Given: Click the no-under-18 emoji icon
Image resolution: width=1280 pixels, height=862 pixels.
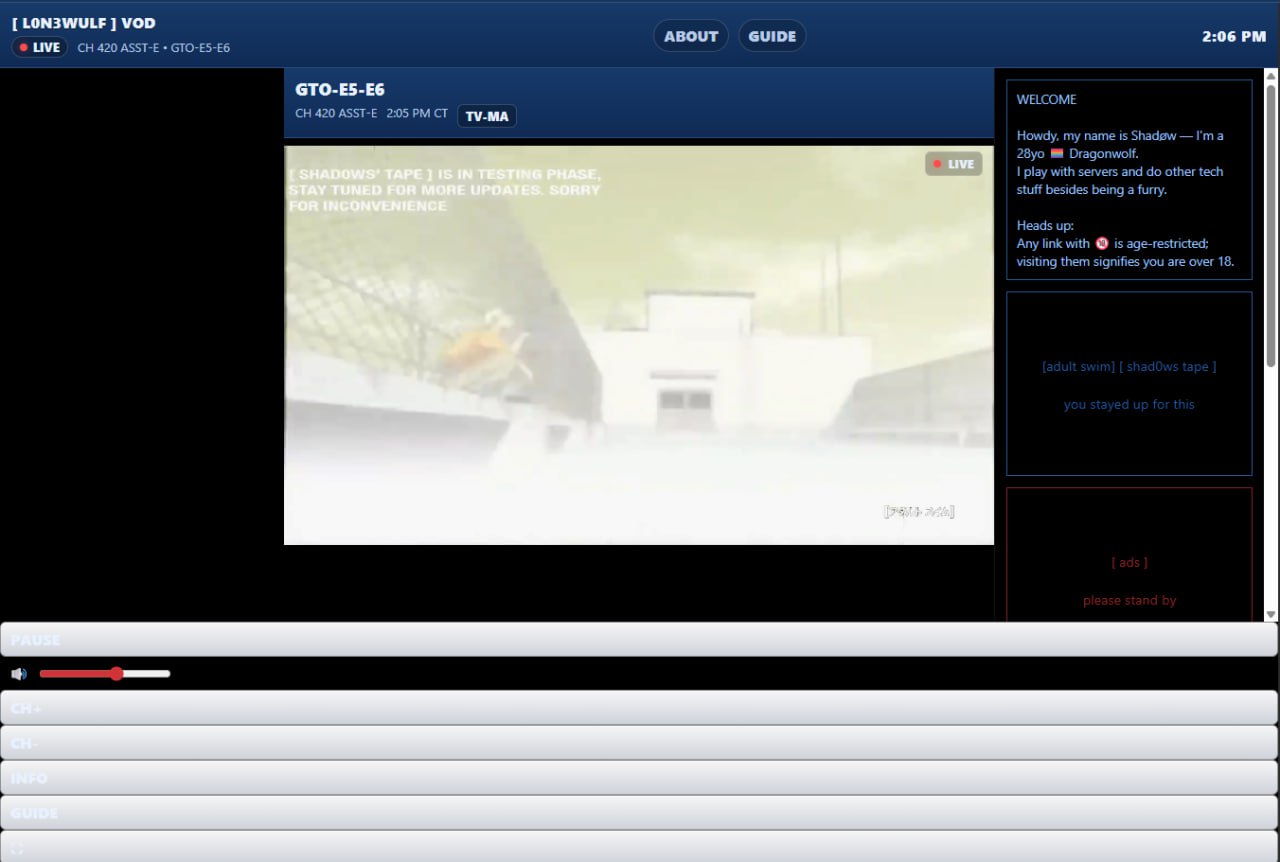Looking at the screenshot, I should click(x=1102, y=244).
